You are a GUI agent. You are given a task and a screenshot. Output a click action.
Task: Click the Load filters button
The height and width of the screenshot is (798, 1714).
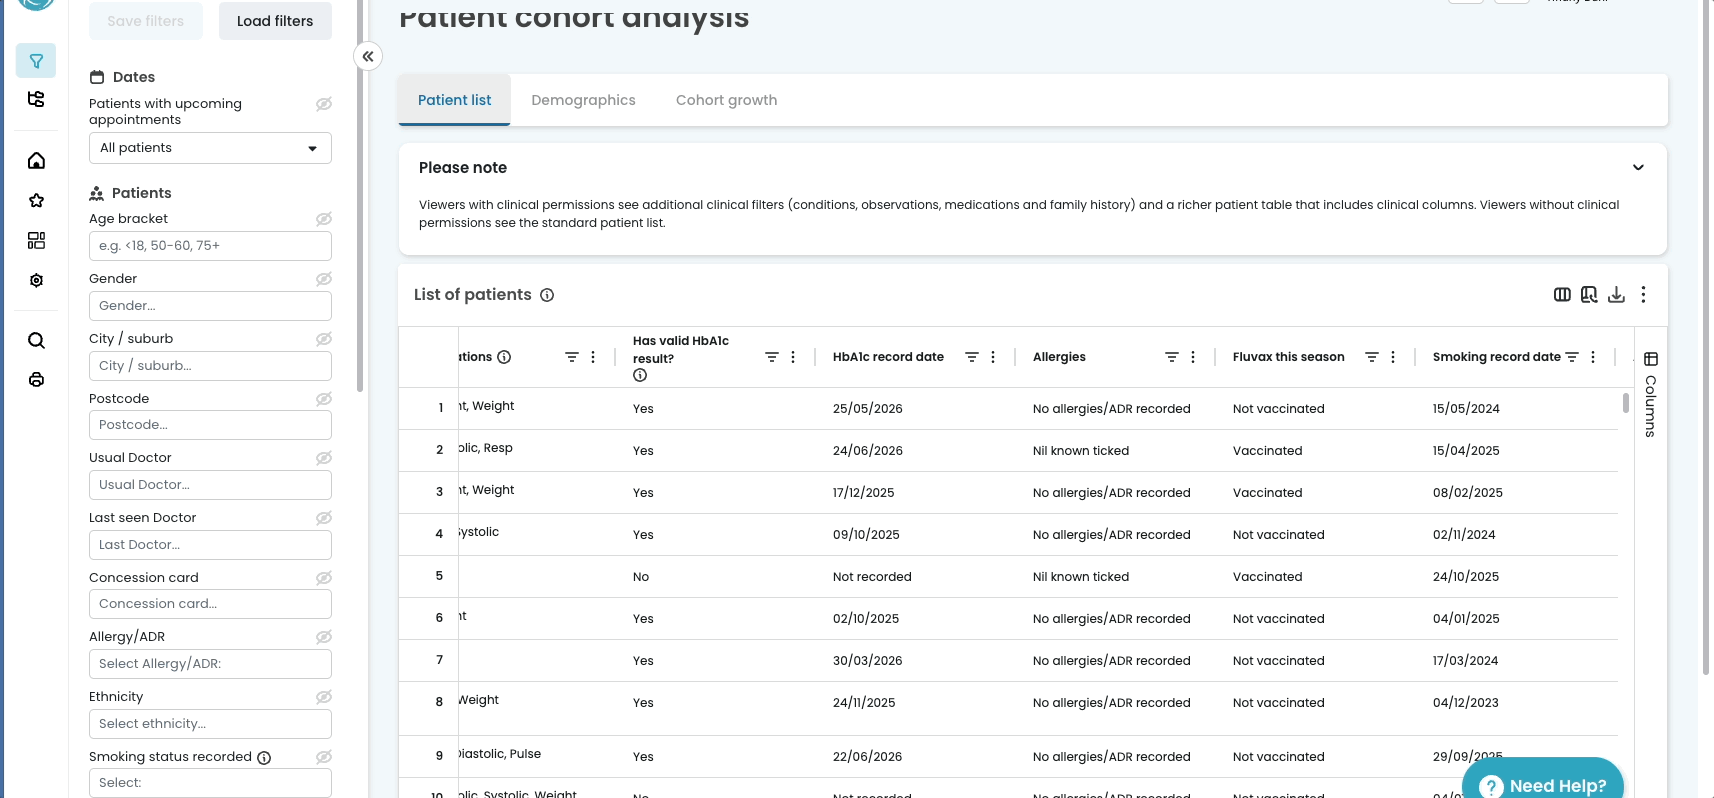[x=275, y=21]
